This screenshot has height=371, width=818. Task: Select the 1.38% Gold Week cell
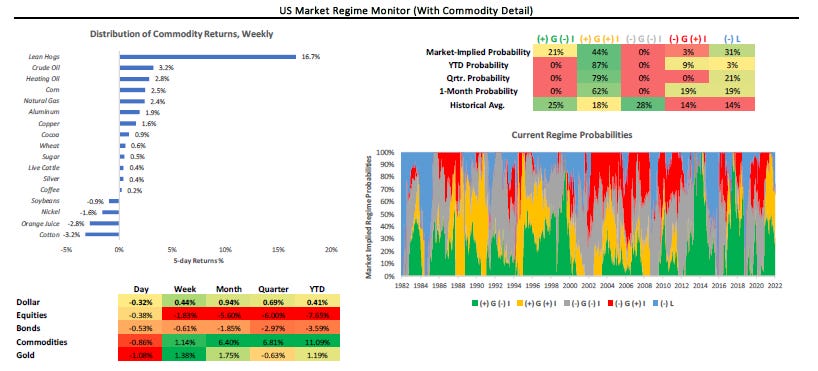coord(185,355)
